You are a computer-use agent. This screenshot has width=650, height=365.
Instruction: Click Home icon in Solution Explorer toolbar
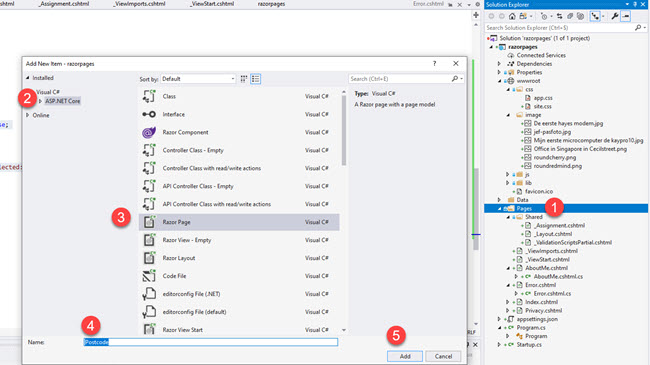point(512,16)
